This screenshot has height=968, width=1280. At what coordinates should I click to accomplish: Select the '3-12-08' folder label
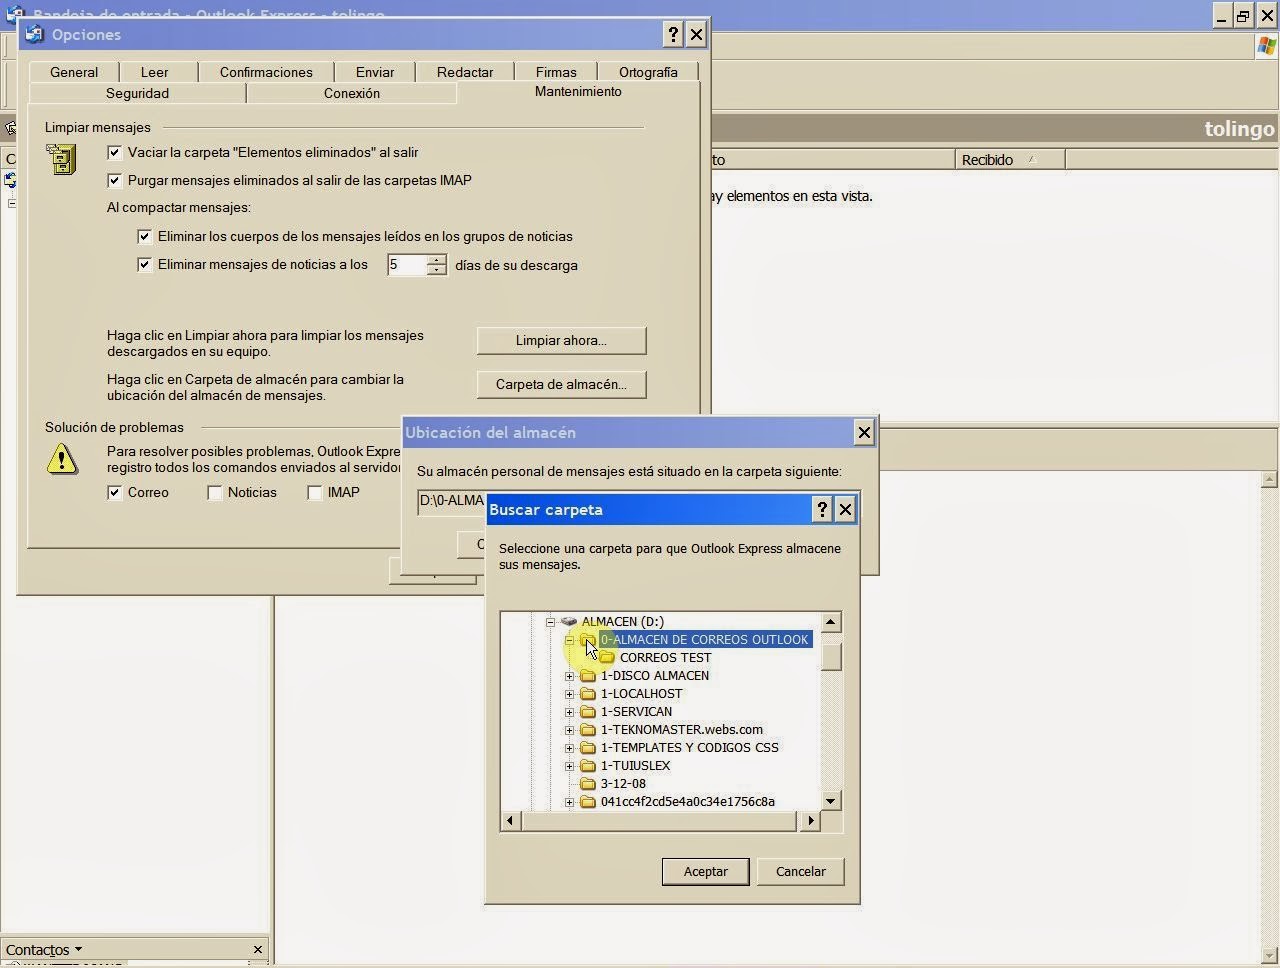[623, 783]
